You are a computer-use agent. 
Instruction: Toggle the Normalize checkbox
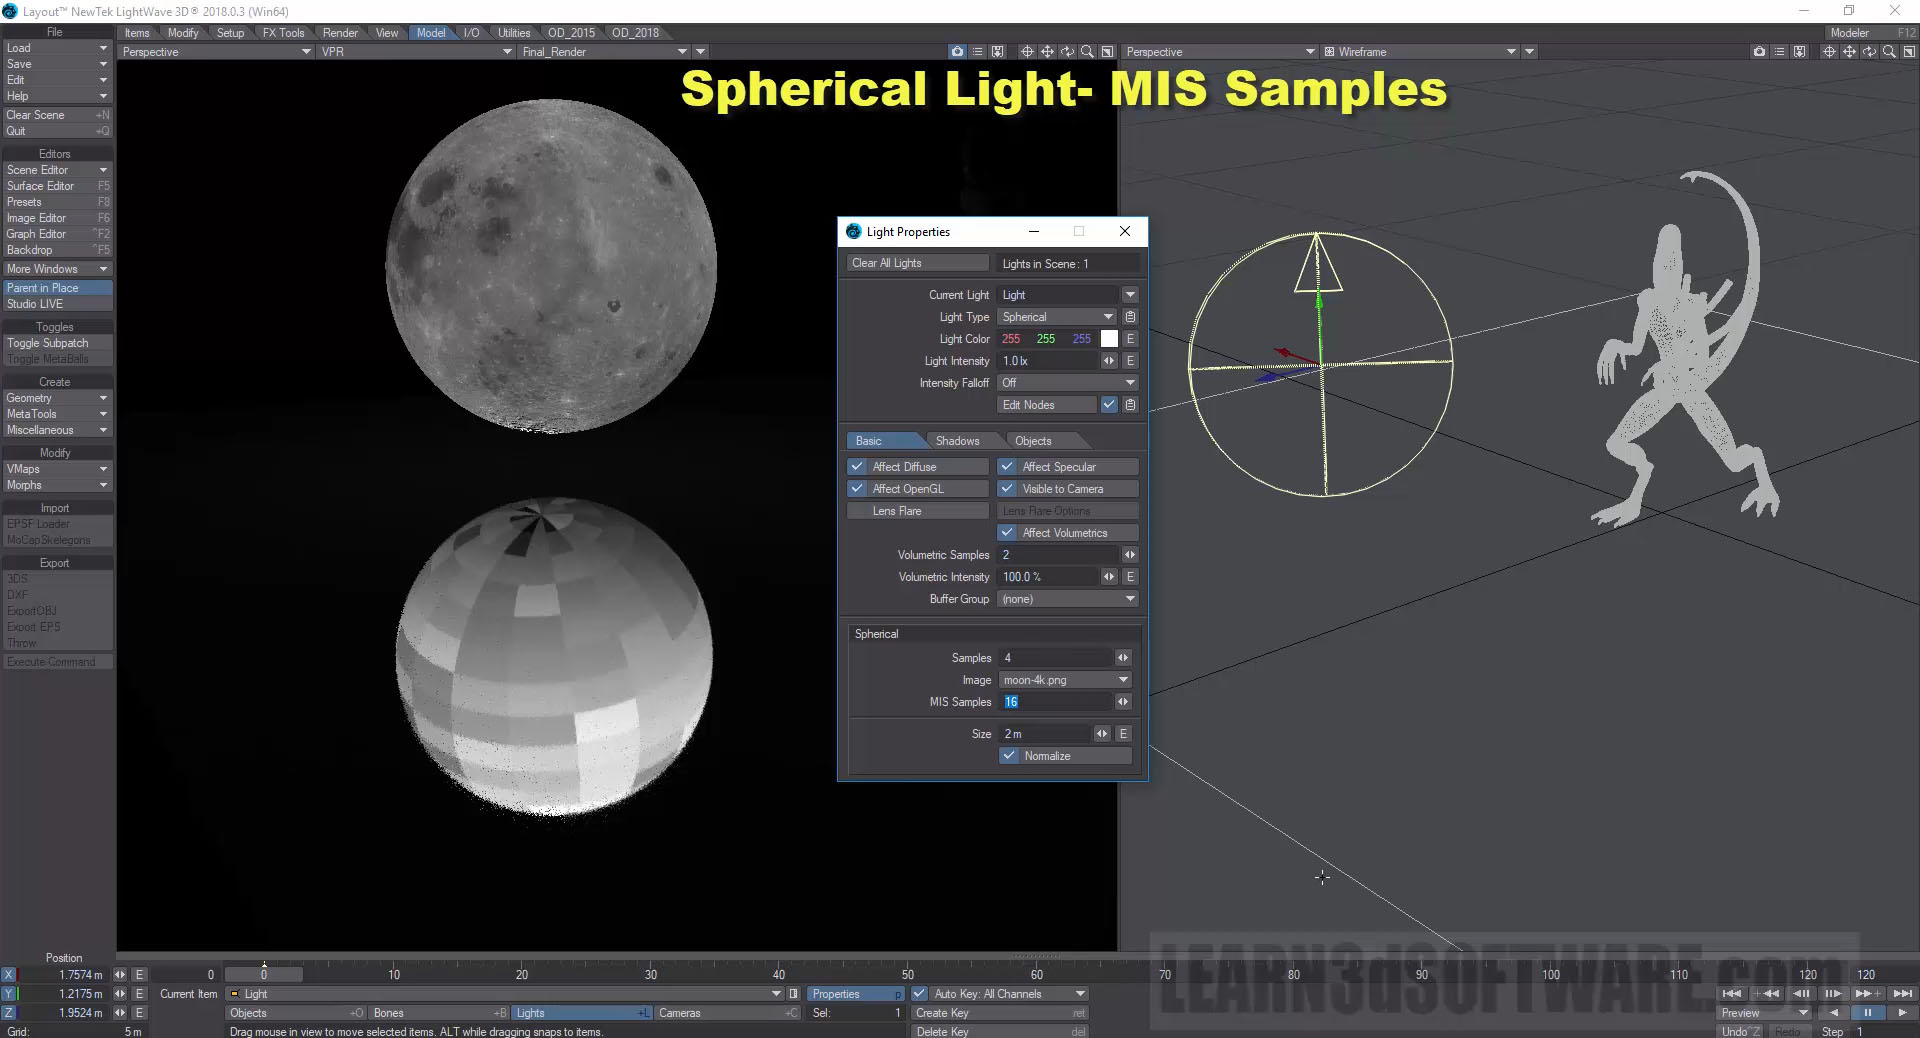coord(1009,756)
